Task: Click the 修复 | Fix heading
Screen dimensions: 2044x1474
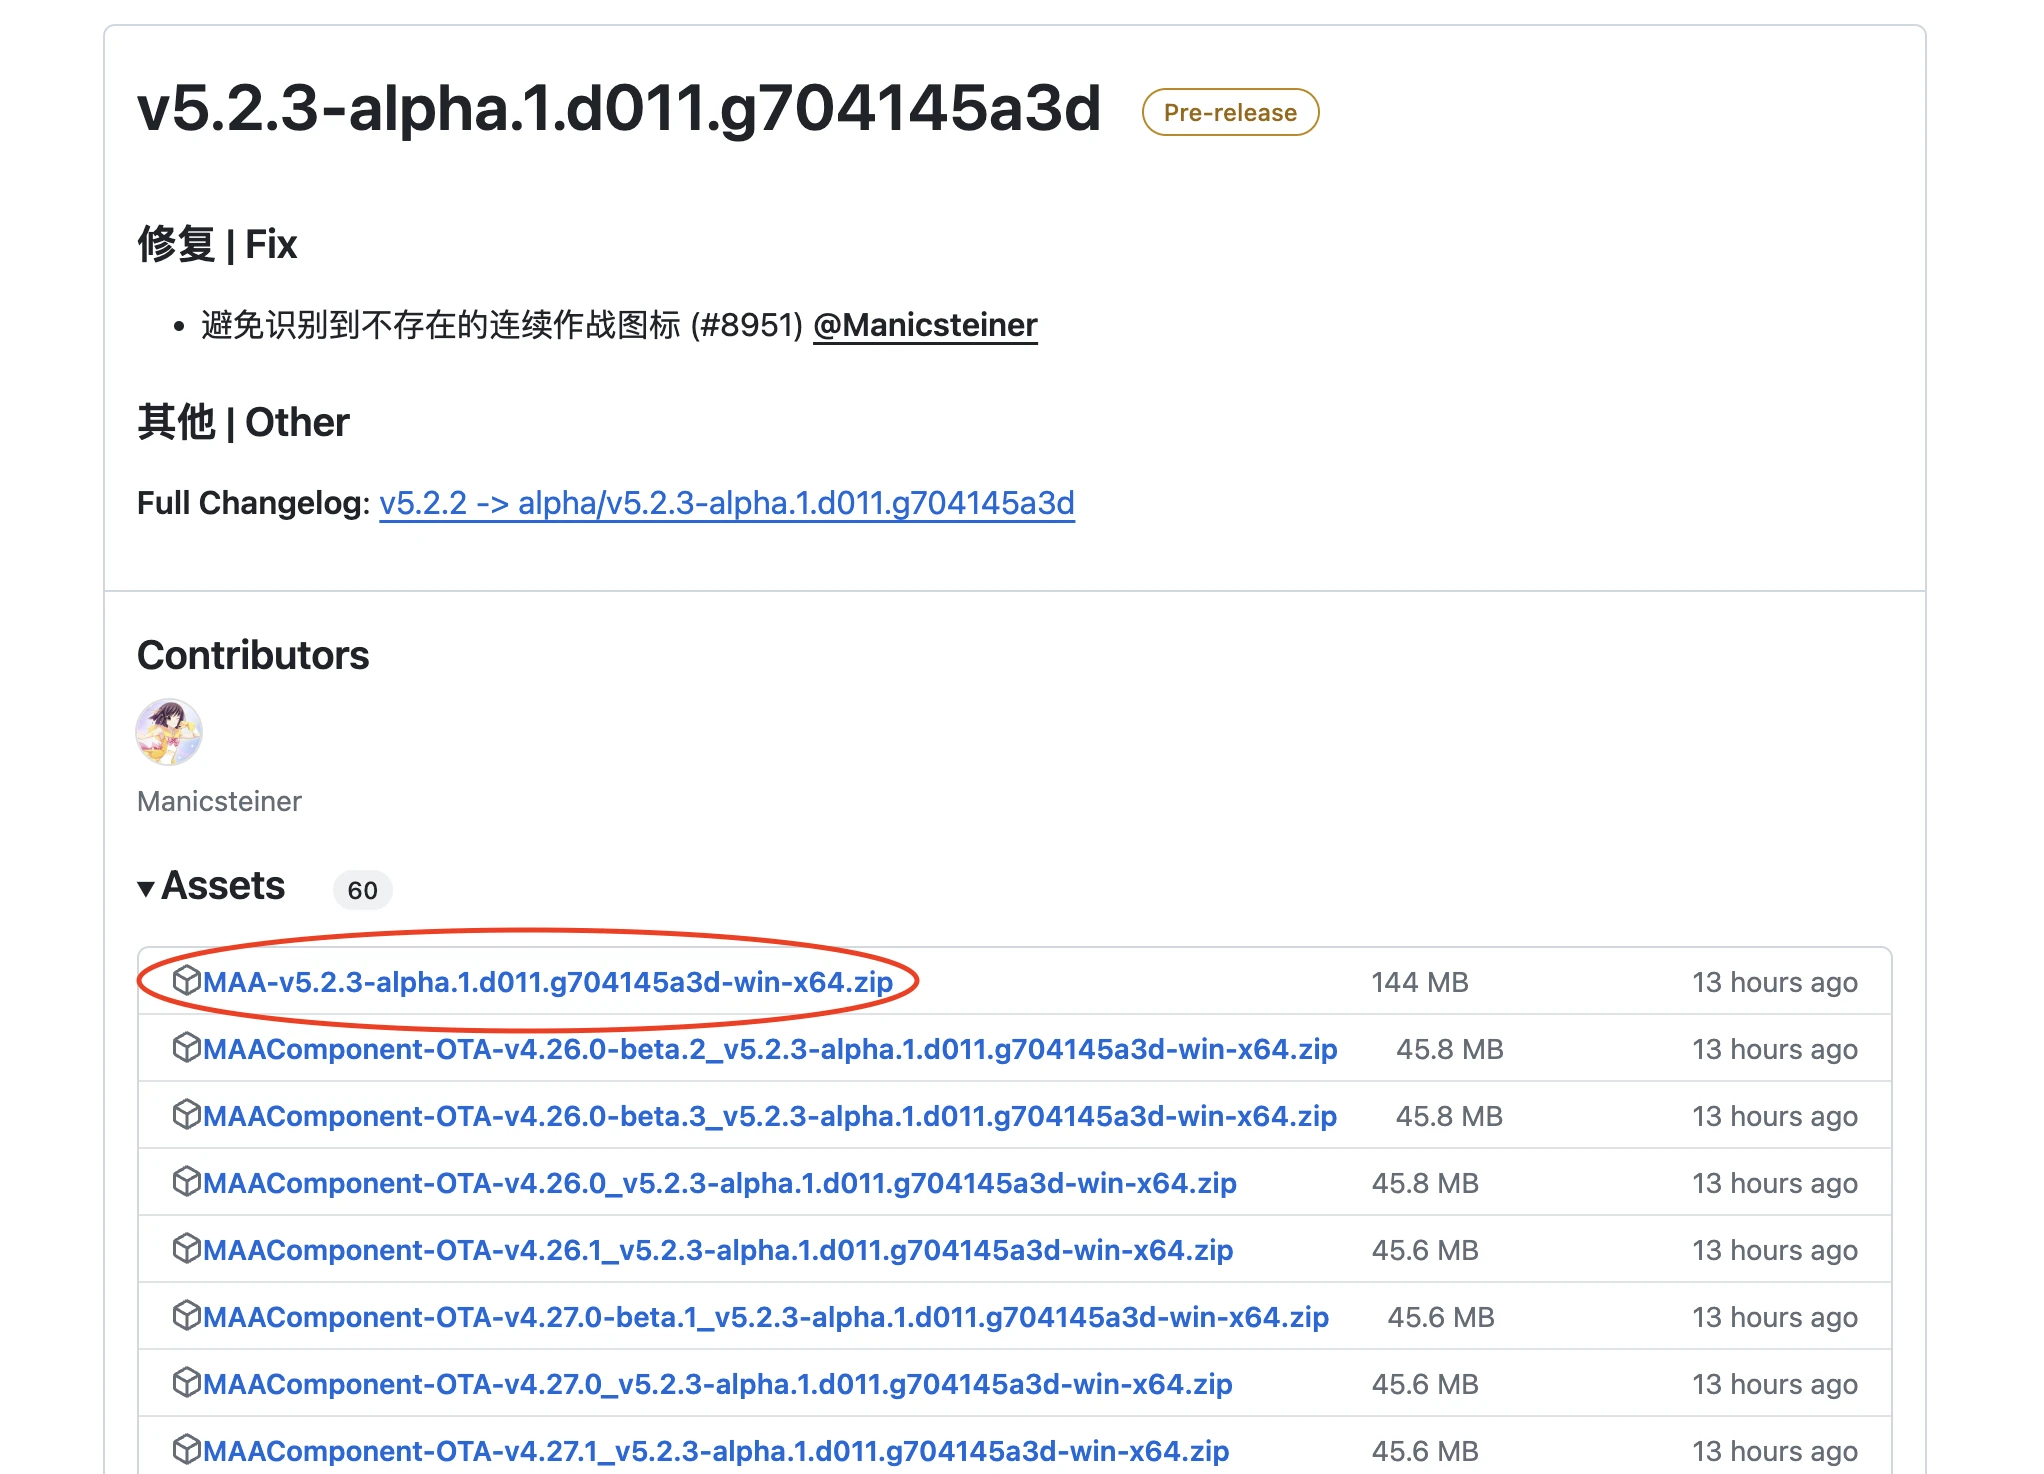Action: (x=217, y=244)
